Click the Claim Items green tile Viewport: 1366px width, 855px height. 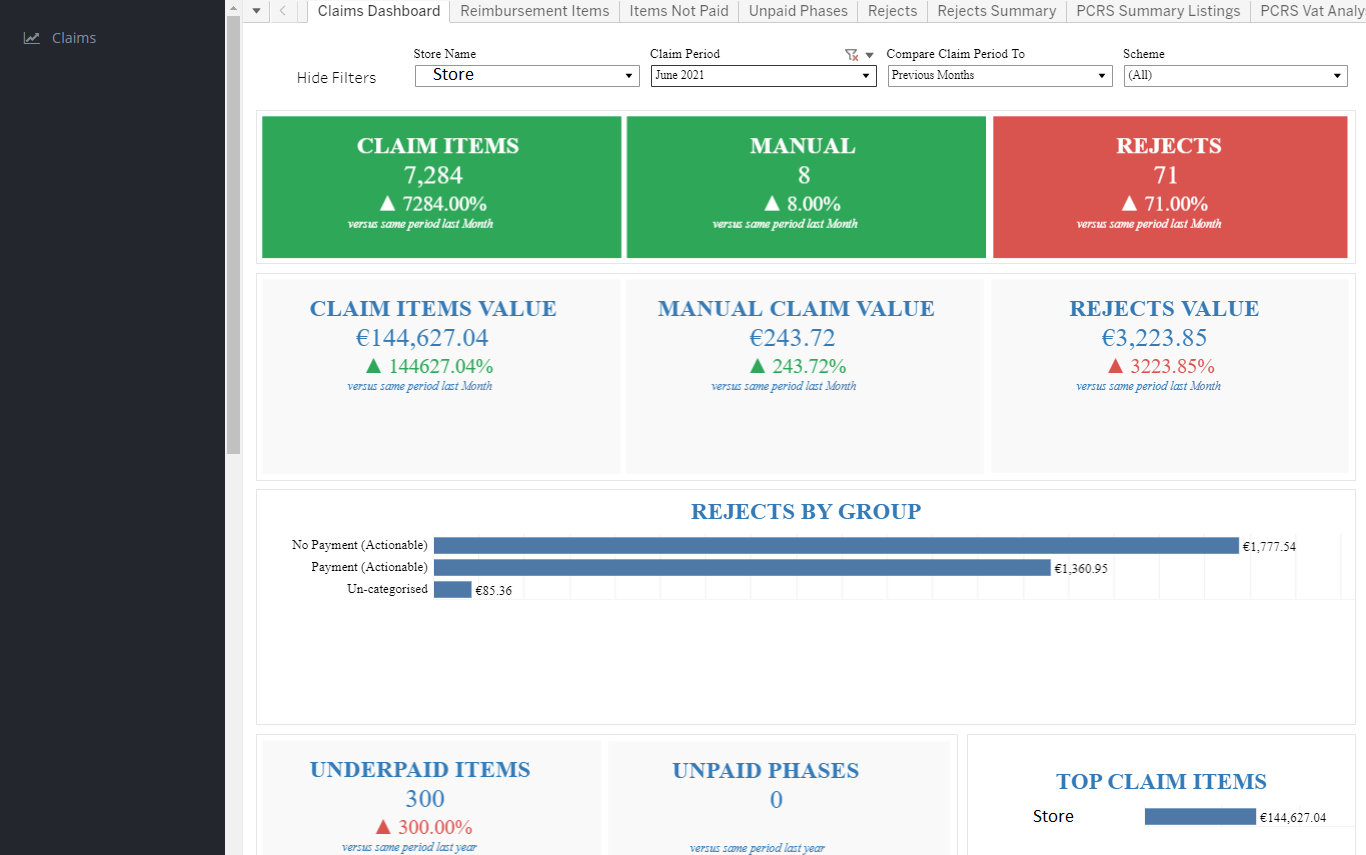pyautogui.click(x=442, y=187)
